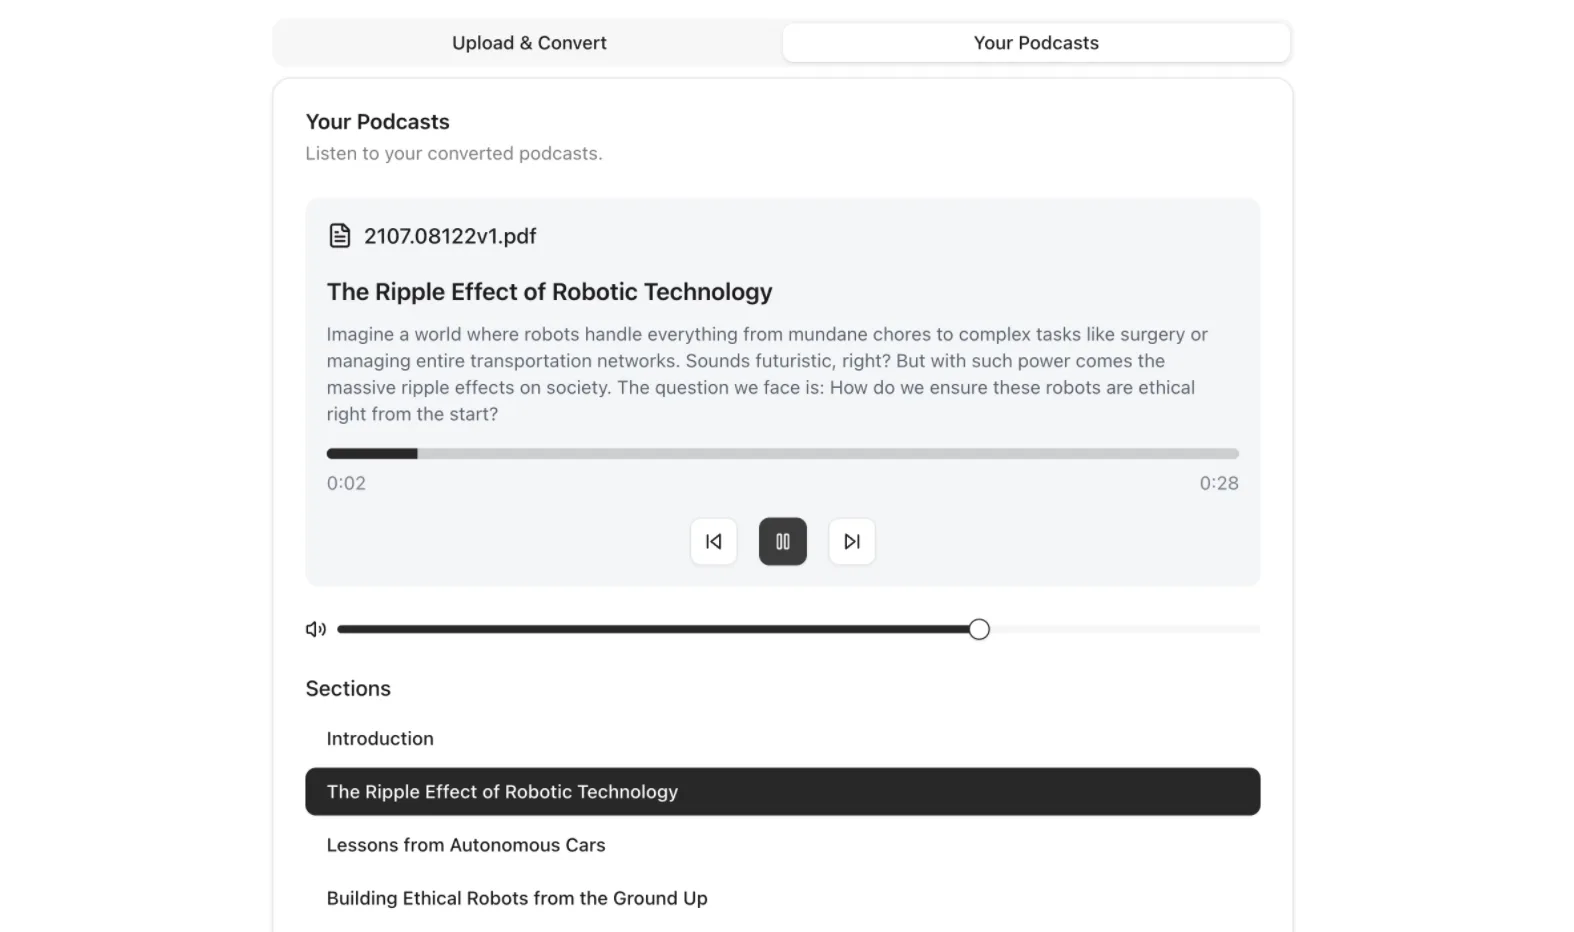Click the PDF document file icon
Screen dimensions: 1574x932
pyautogui.click(x=340, y=236)
